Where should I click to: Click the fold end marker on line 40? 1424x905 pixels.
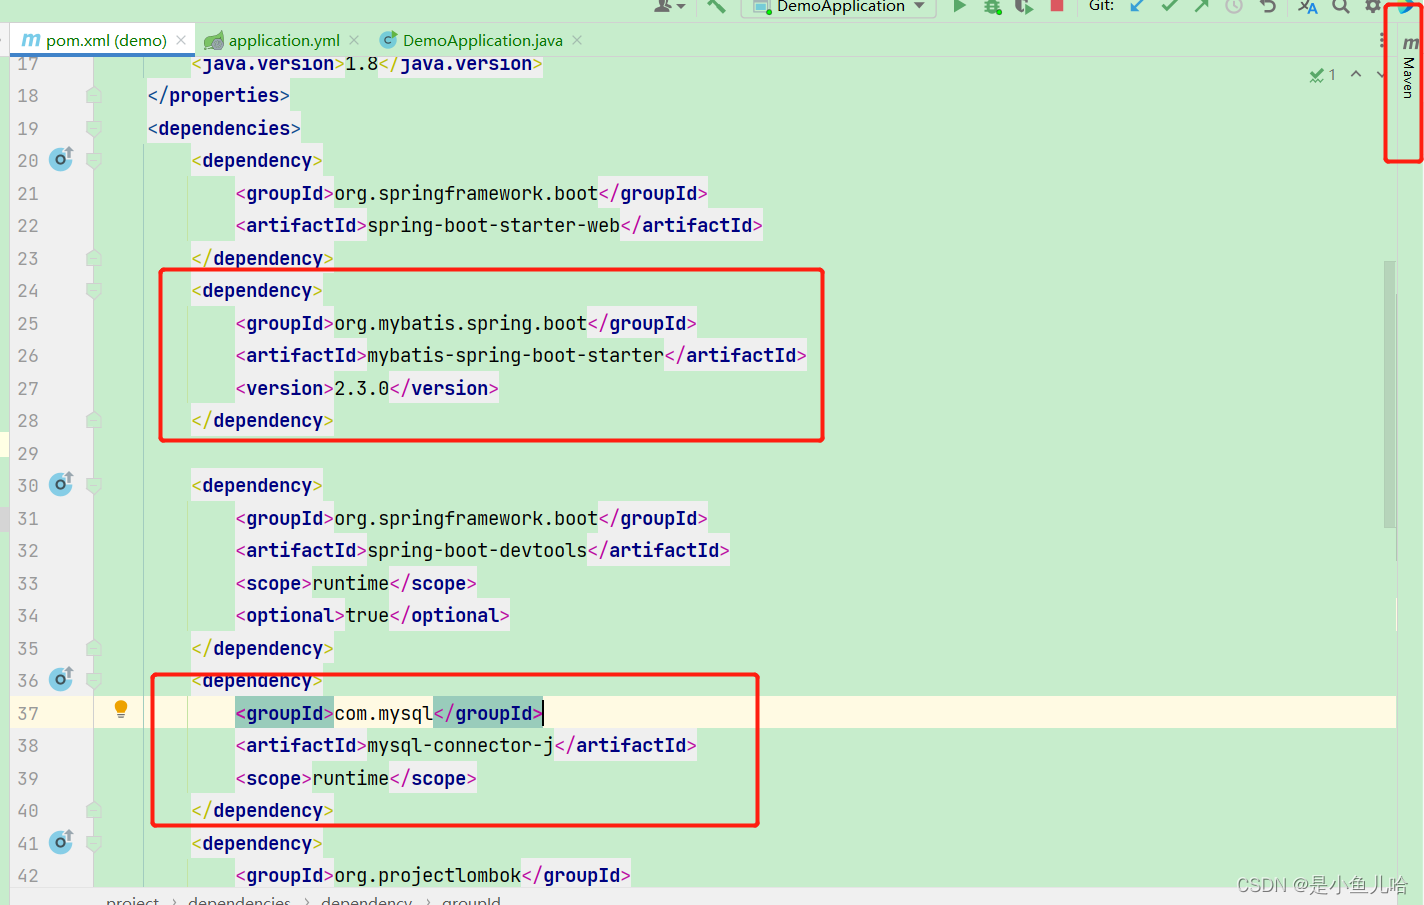click(x=94, y=810)
